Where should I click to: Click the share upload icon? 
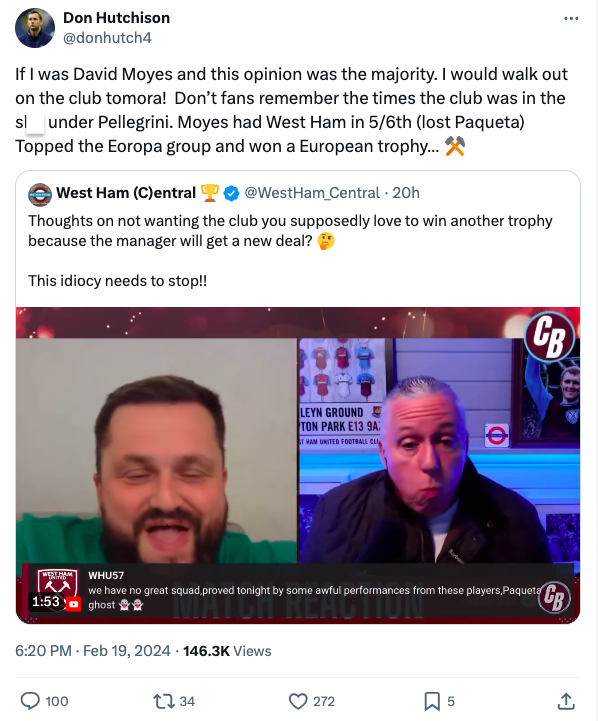[x=566, y=701]
